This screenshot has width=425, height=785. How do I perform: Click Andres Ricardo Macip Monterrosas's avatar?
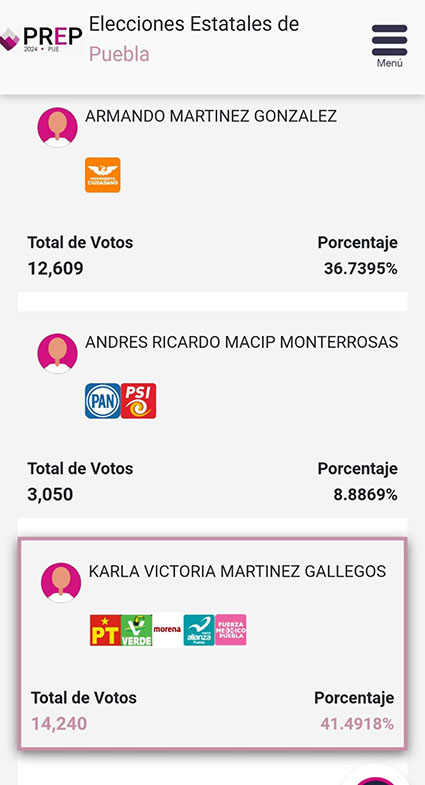coord(58,353)
